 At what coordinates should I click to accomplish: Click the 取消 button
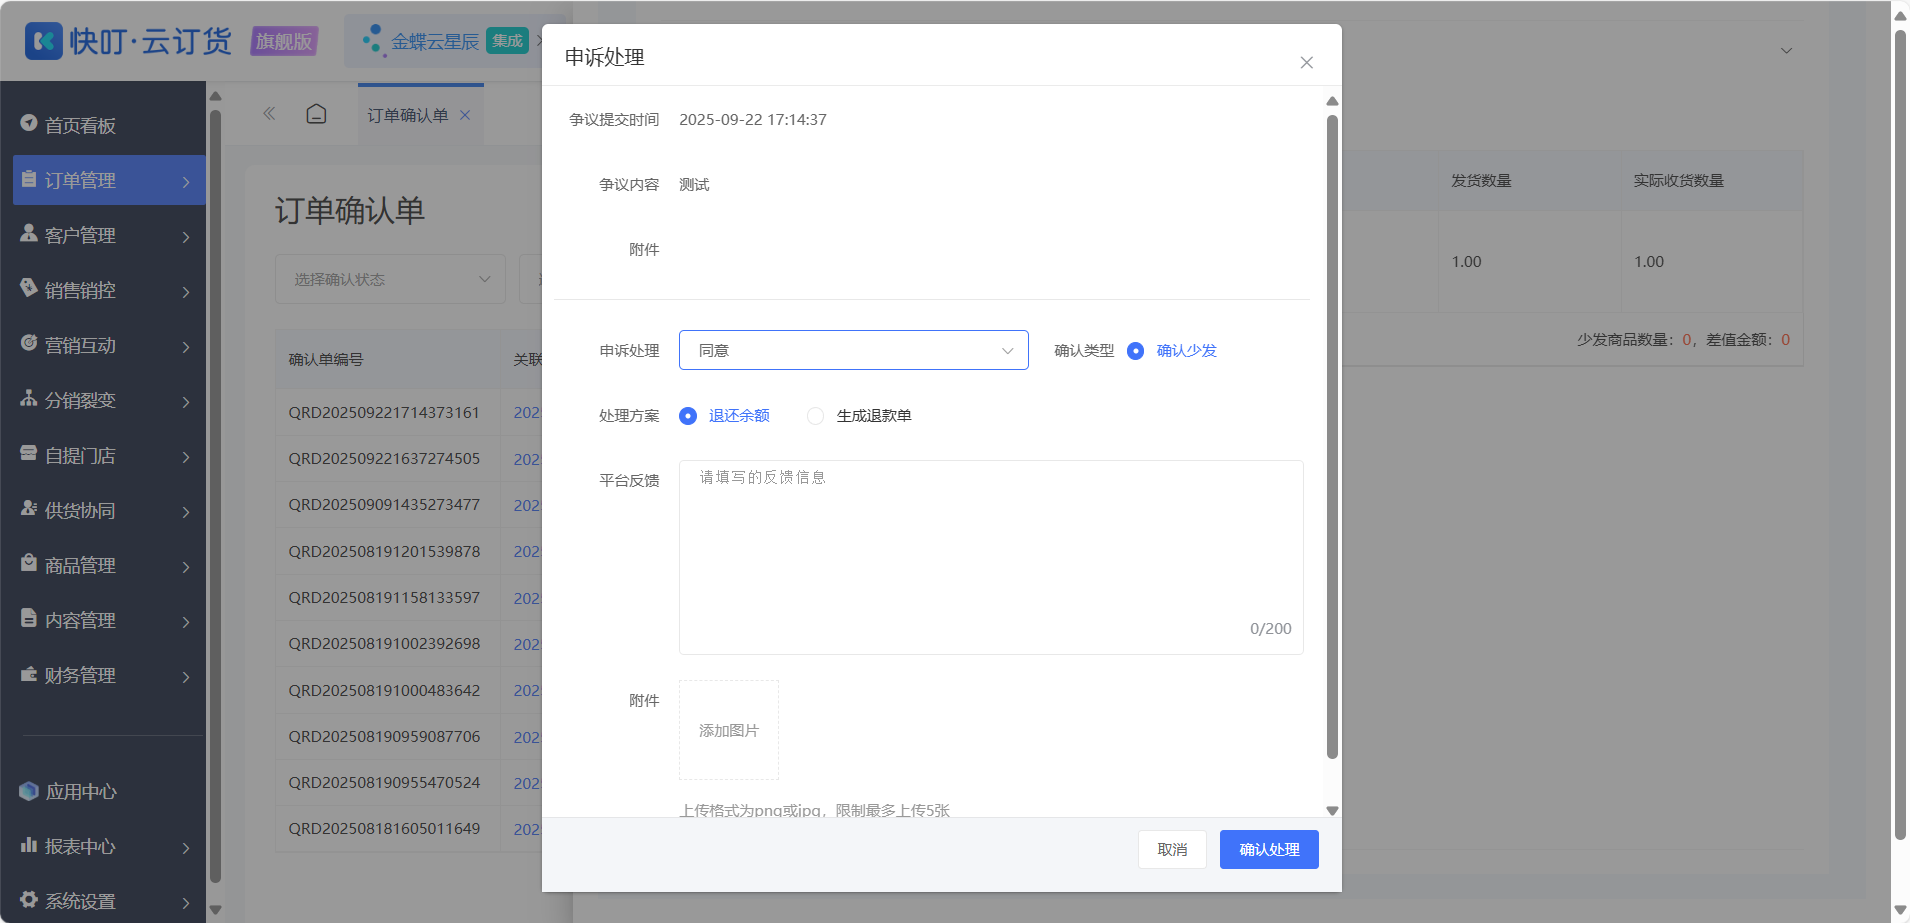click(x=1172, y=849)
